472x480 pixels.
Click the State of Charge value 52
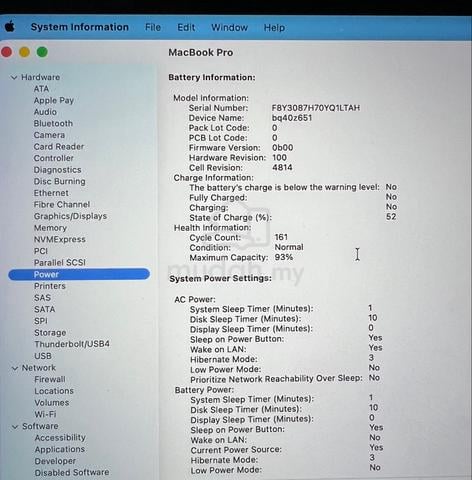(391, 217)
